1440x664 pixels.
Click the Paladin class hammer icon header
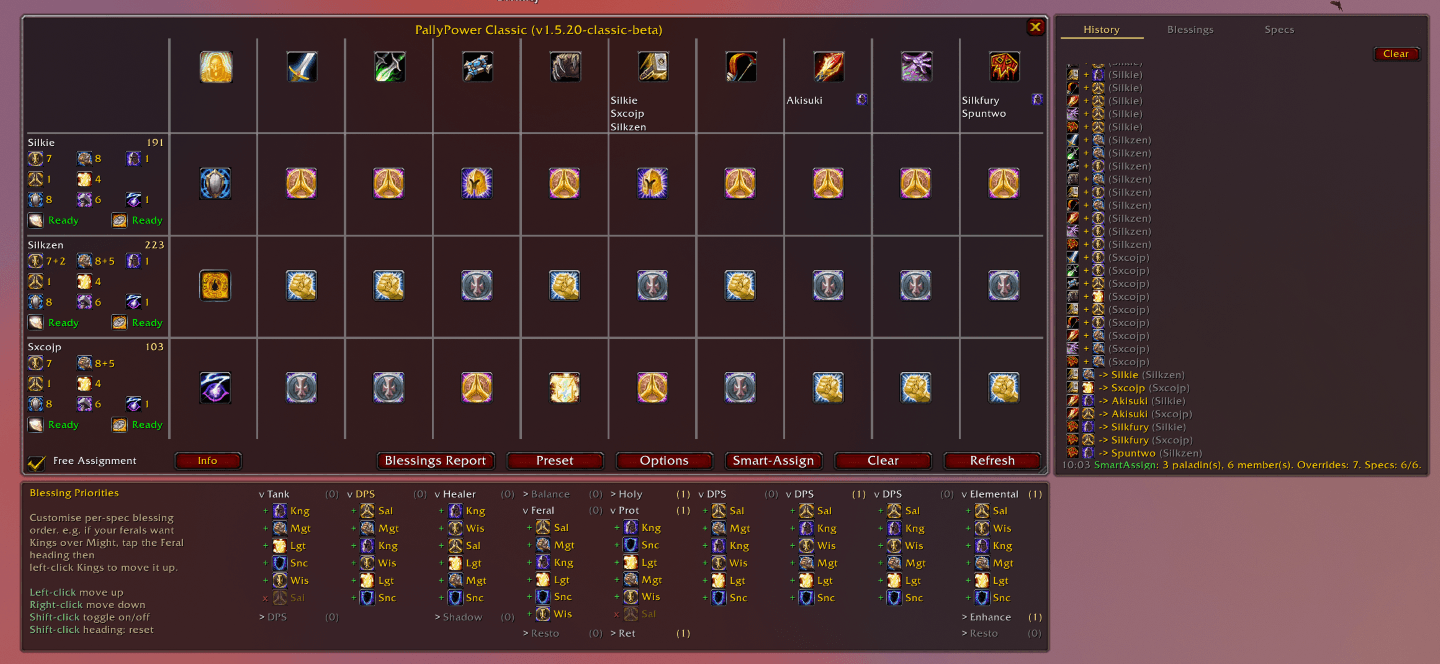click(x=653, y=67)
